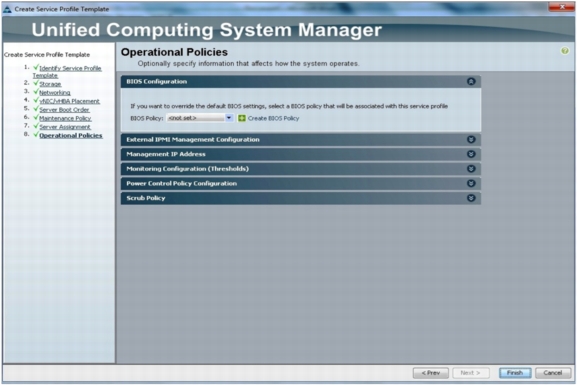Go to Server Assignment step
The image size is (578, 387).
[x=65, y=127]
